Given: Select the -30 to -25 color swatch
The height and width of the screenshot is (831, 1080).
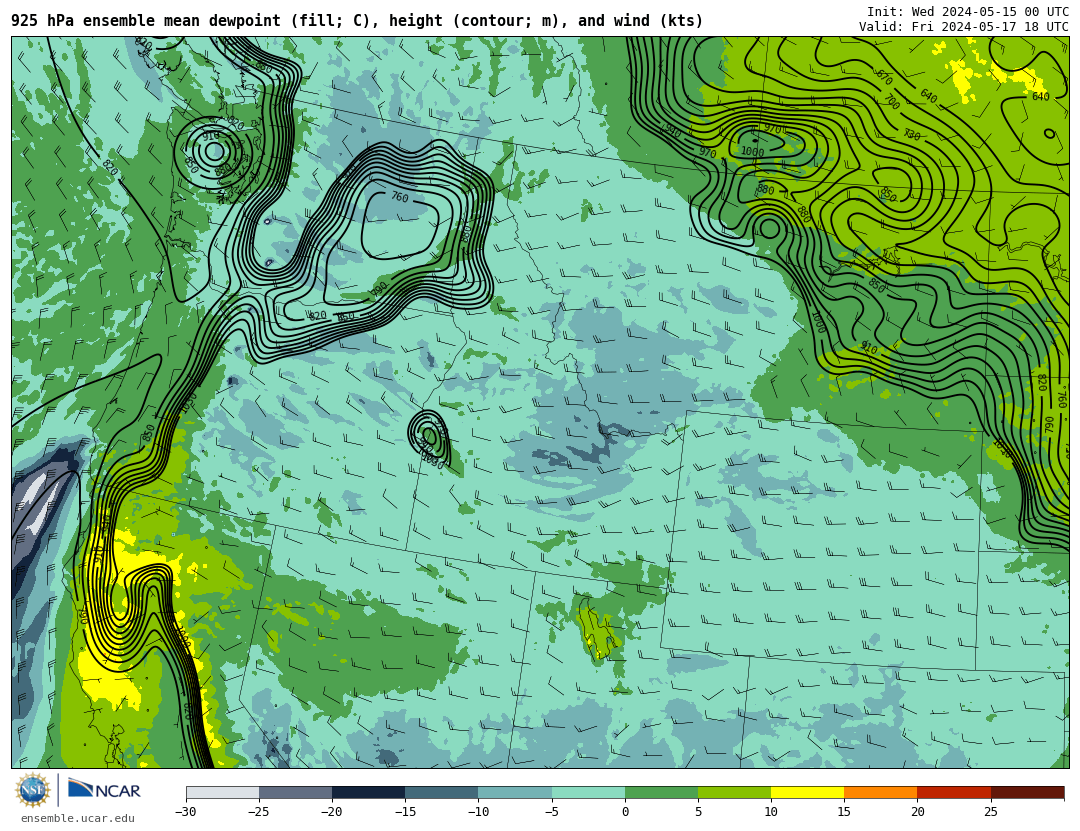Looking at the screenshot, I should (222, 793).
